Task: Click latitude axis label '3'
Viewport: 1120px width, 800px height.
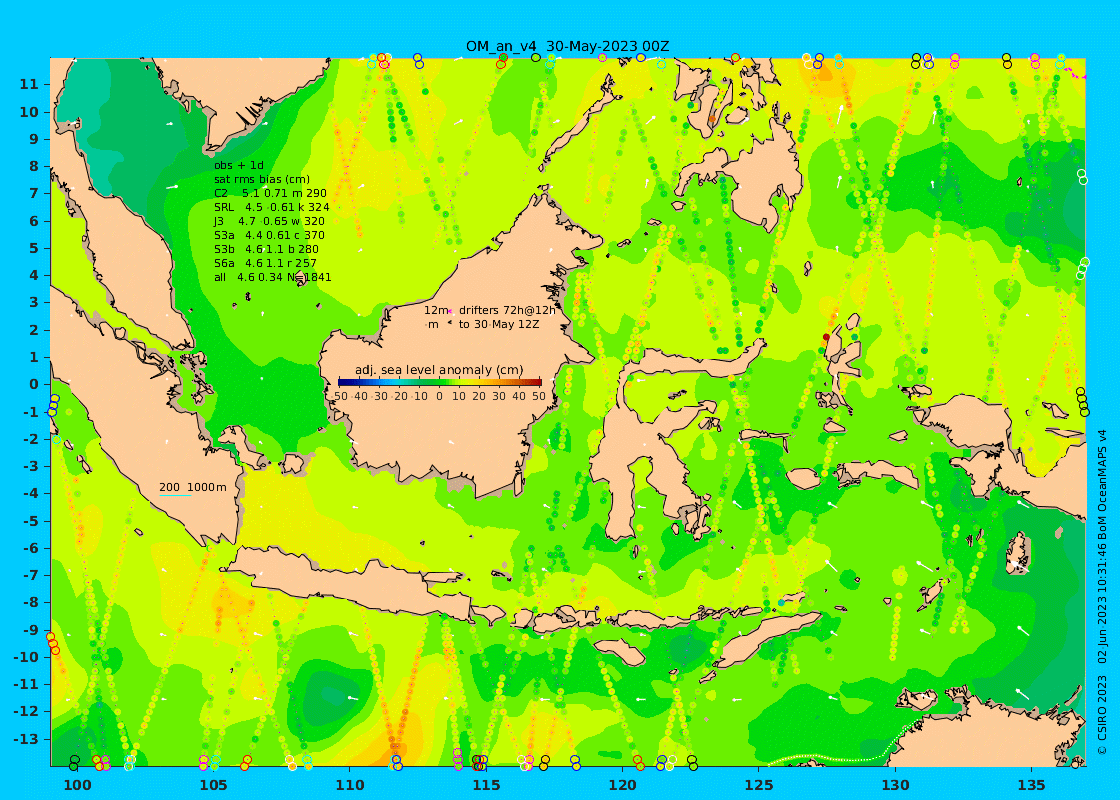Action: (34, 302)
